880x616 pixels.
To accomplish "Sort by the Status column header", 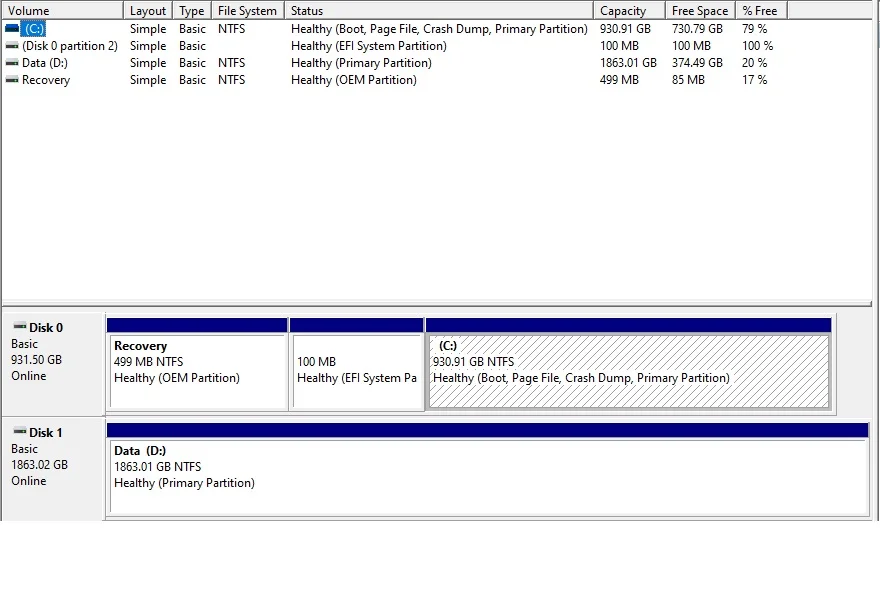I will pos(439,11).
